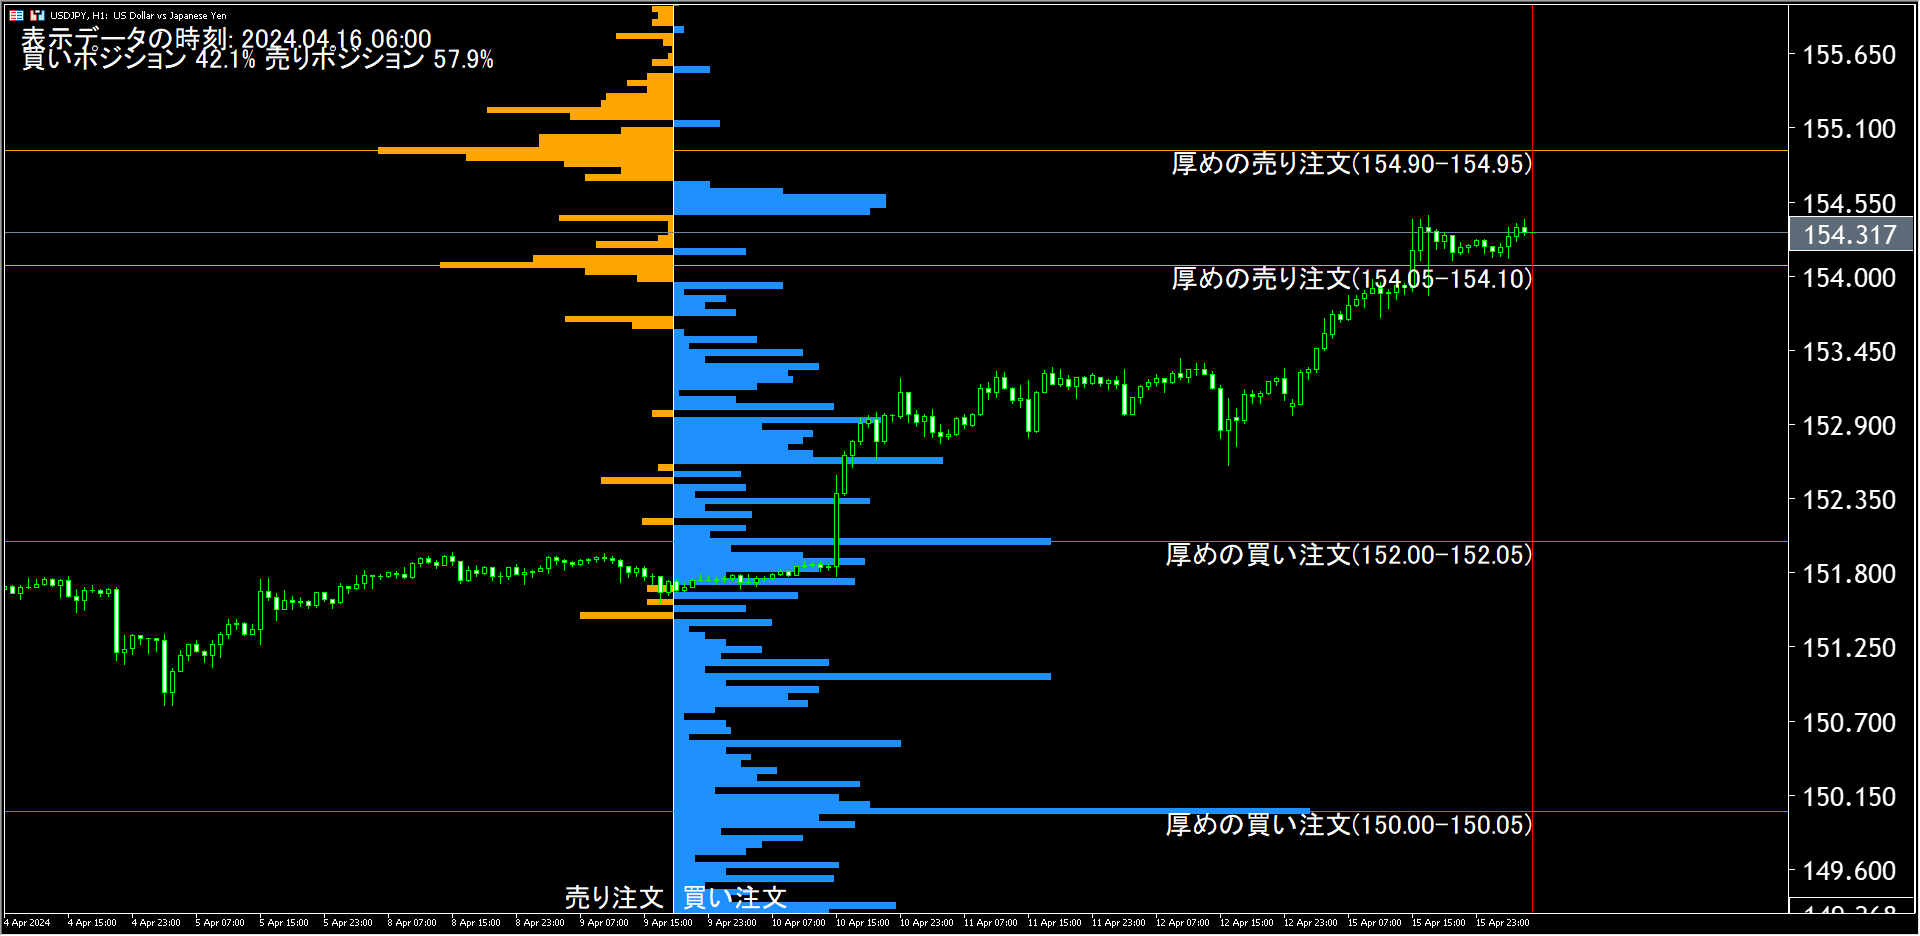Click the '10 Apr 23:00' time axis label

pyautogui.click(x=926, y=923)
